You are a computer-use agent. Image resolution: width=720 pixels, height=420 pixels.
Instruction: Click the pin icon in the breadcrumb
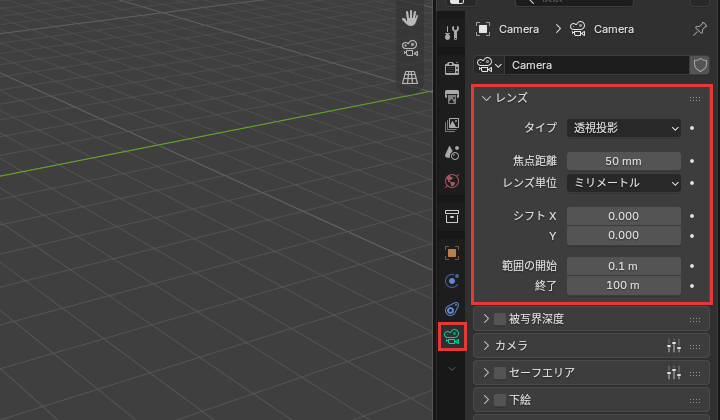pos(699,29)
